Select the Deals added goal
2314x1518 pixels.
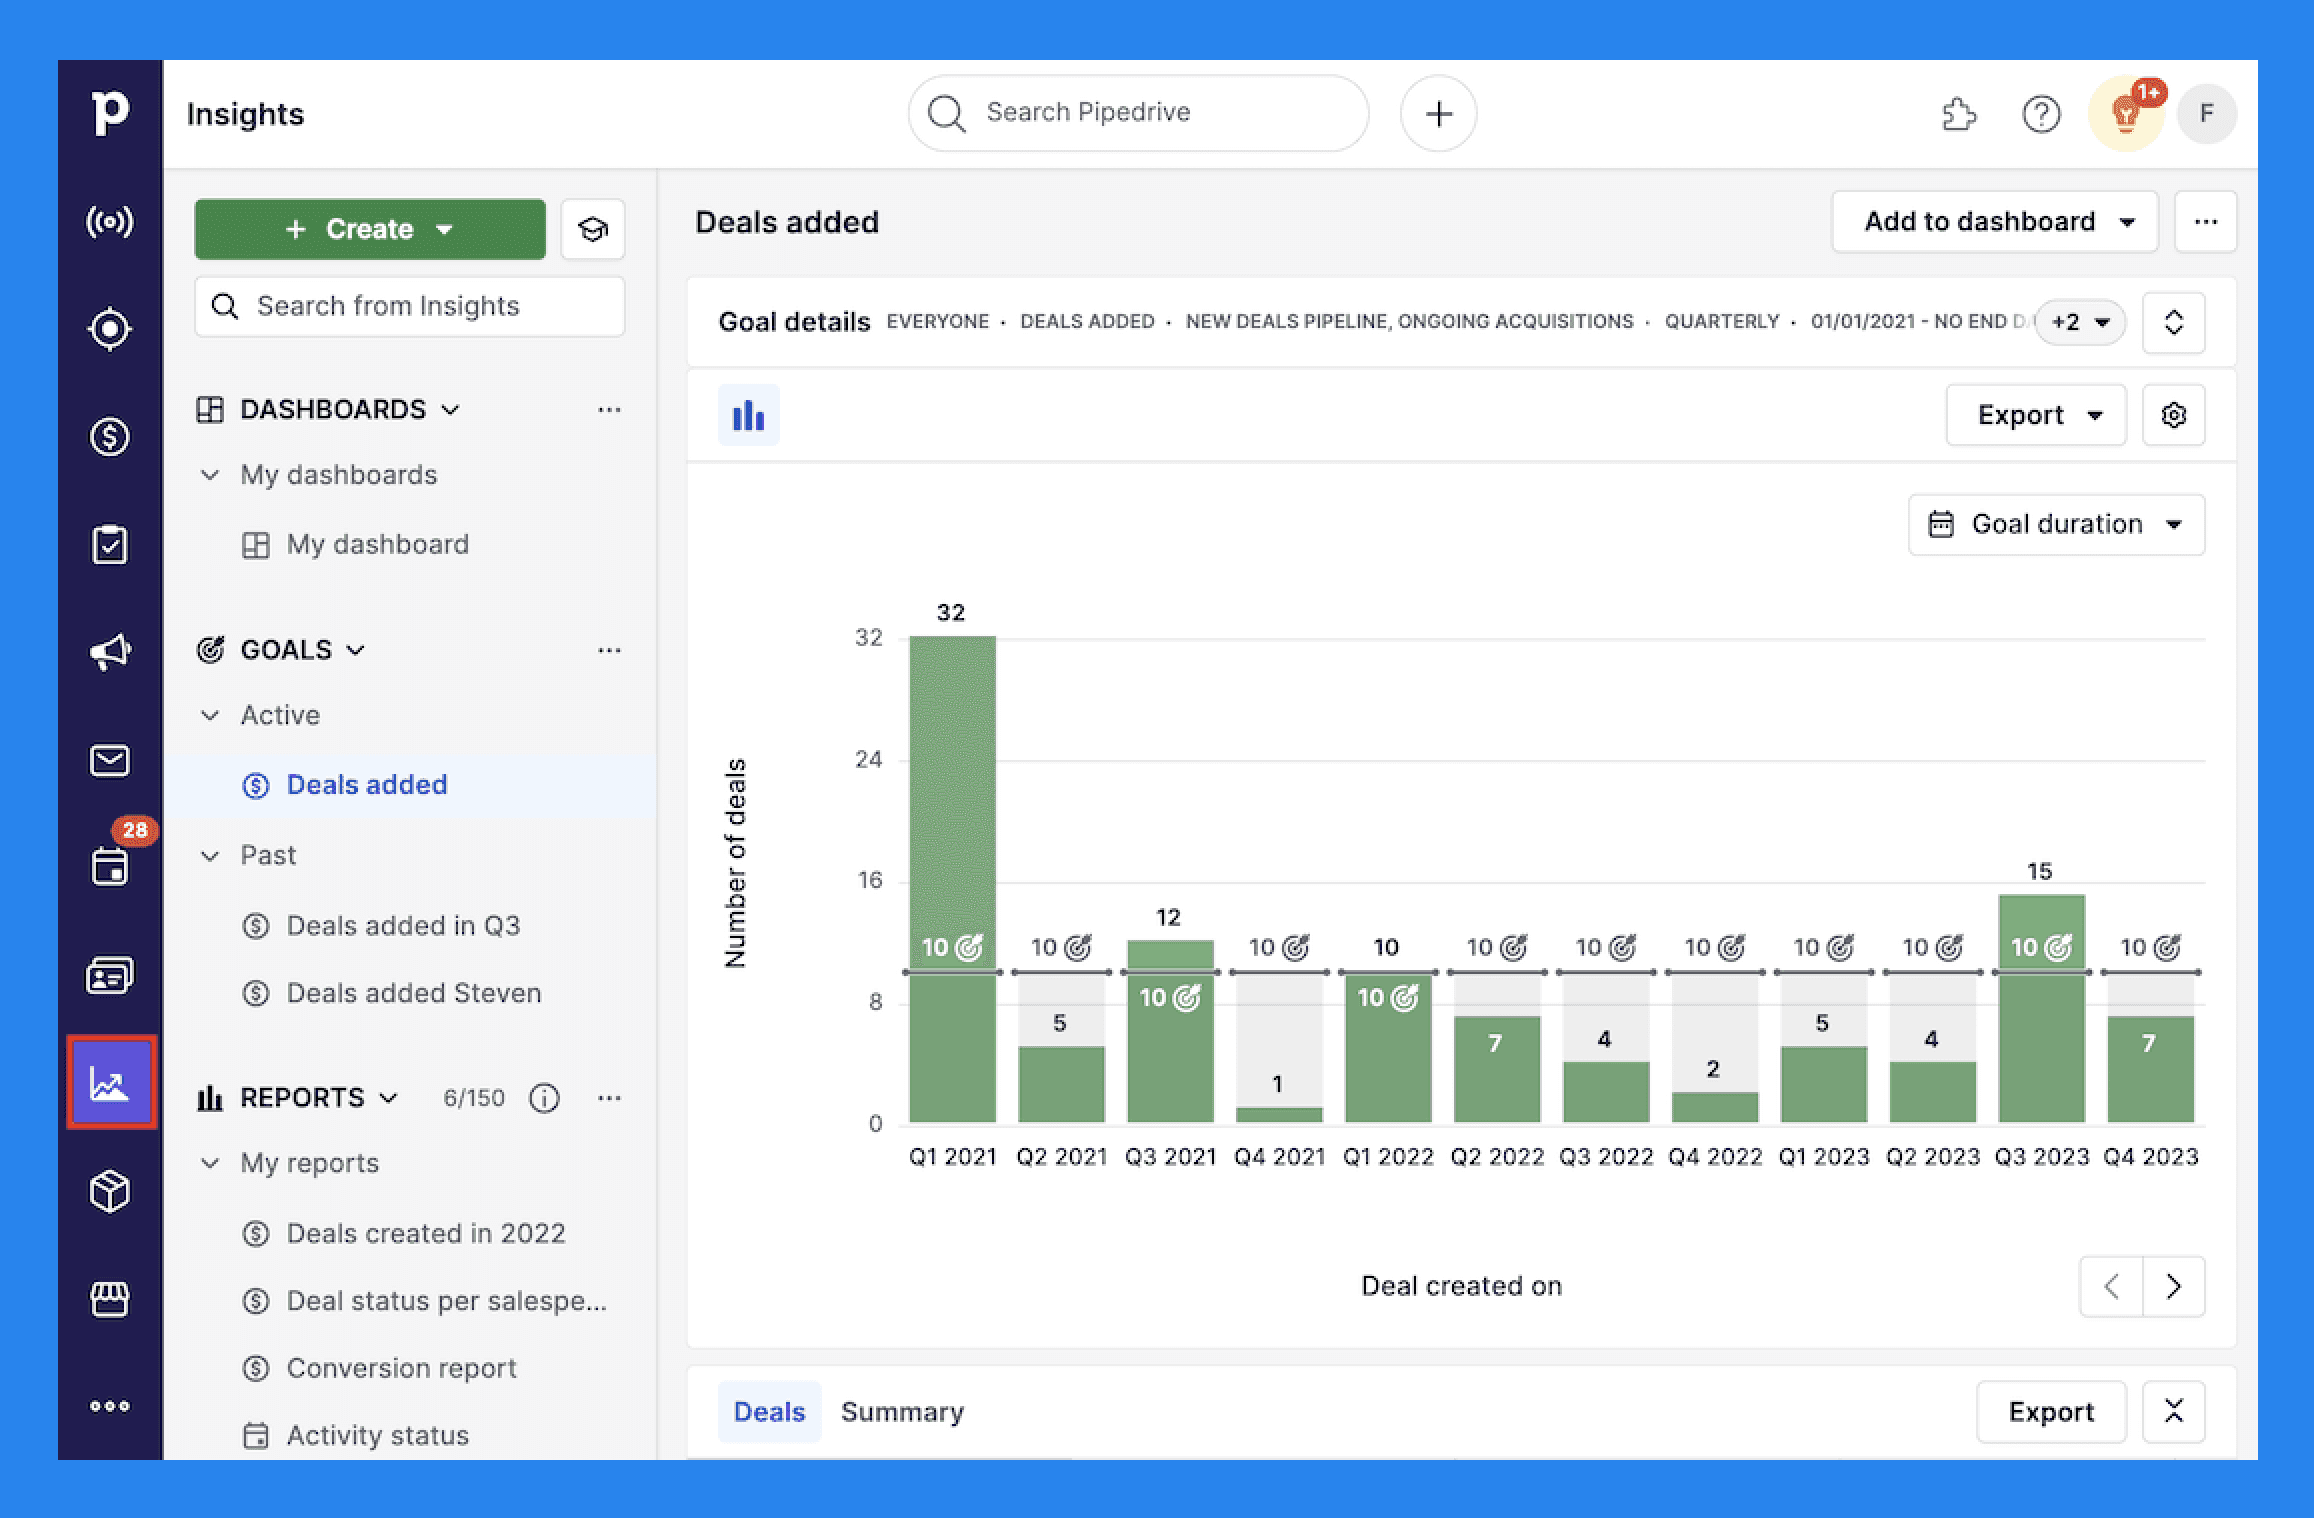(x=410, y=785)
